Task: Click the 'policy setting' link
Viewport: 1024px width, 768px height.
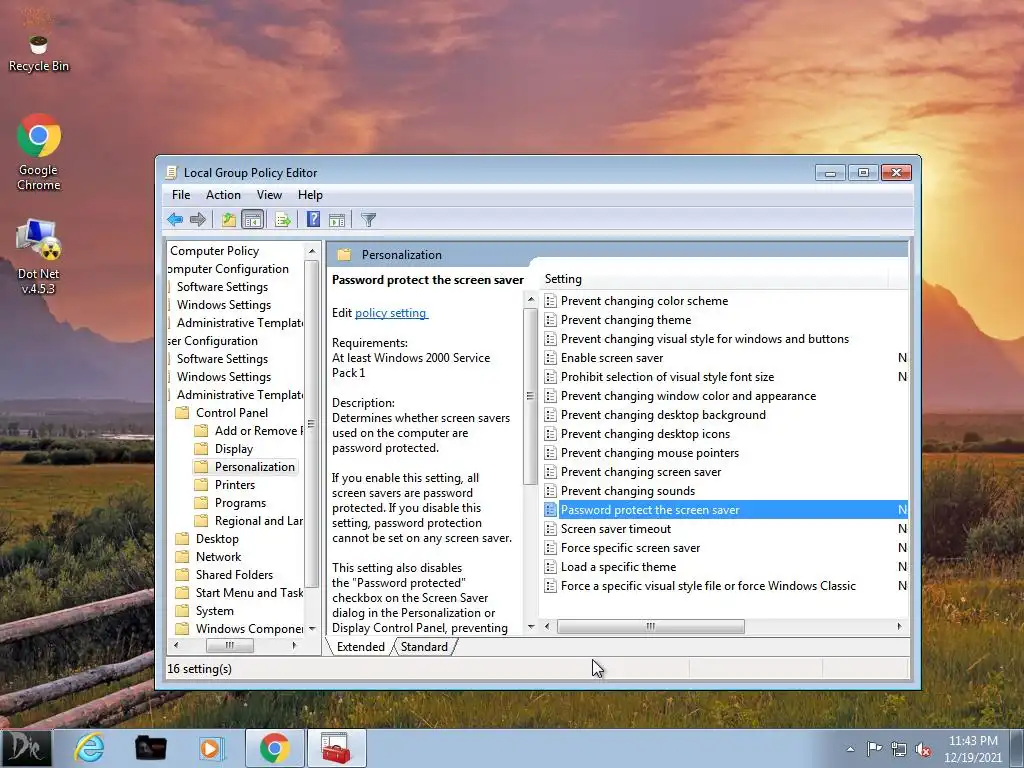Action: tap(391, 313)
